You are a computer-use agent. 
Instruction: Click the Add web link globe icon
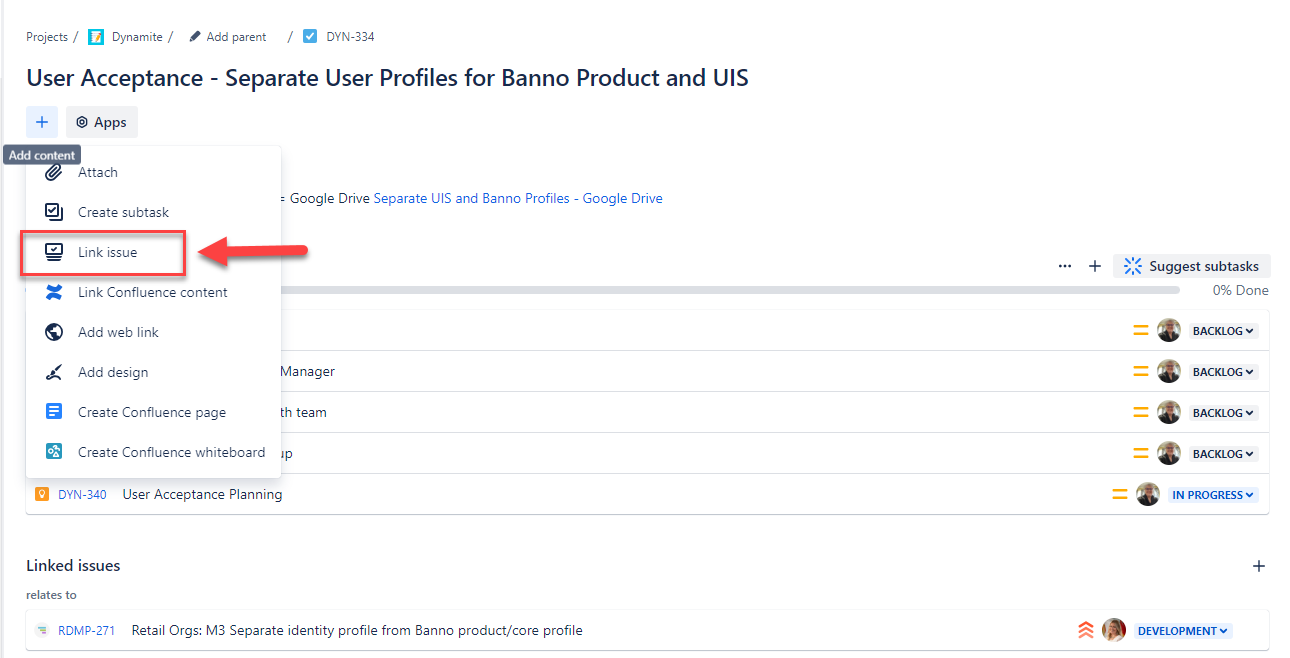55,332
